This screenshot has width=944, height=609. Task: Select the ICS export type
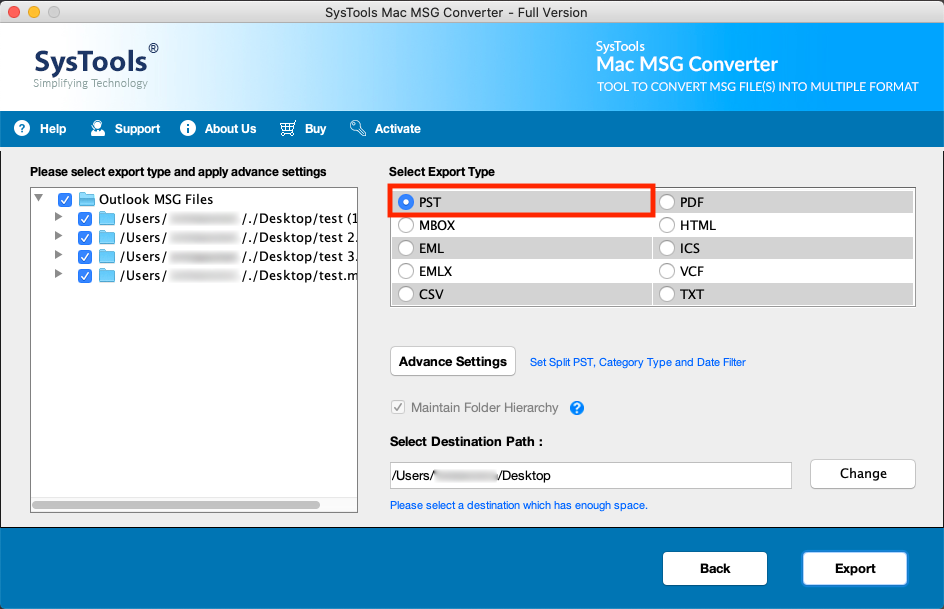[x=667, y=248]
